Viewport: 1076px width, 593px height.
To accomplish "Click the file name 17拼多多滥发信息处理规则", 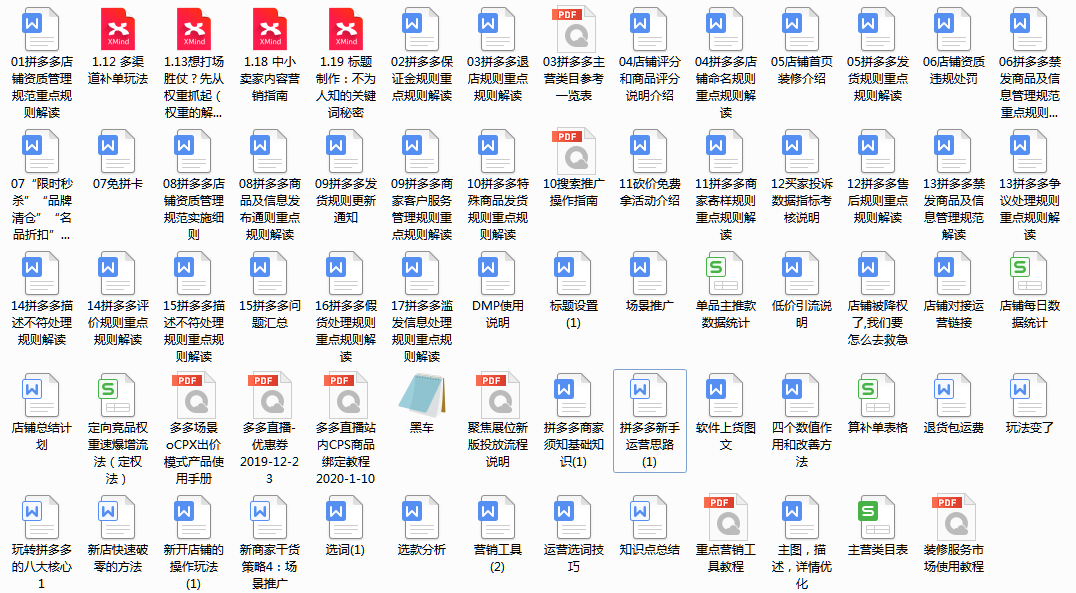I will (421, 332).
